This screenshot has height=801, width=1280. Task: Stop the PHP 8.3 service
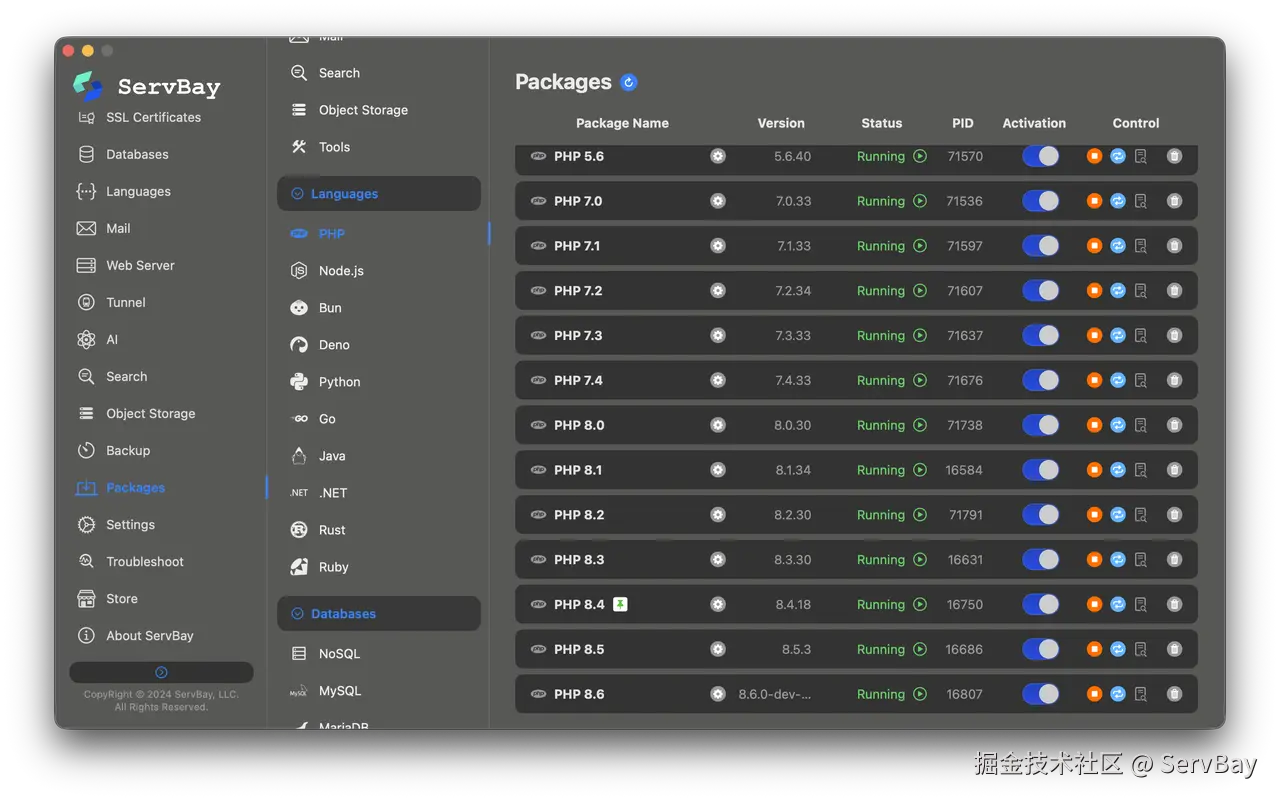1094,560
